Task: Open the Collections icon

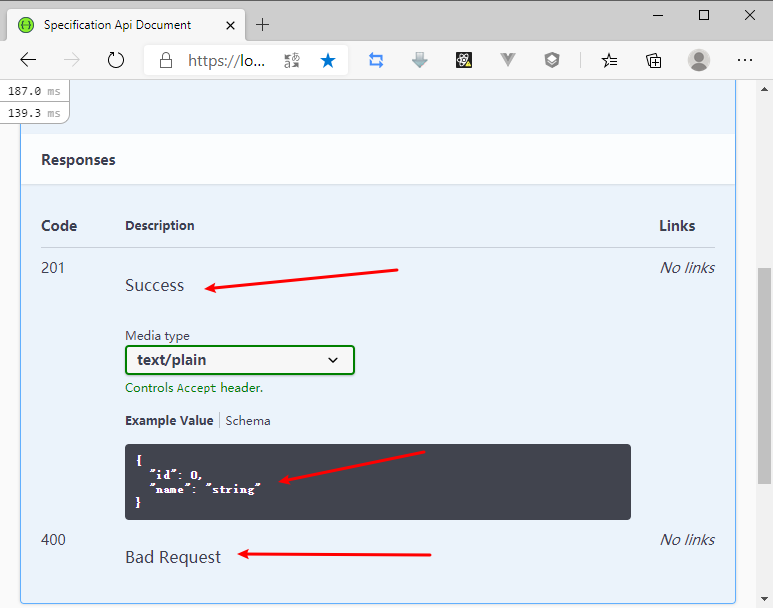Action: pos(654,60)
